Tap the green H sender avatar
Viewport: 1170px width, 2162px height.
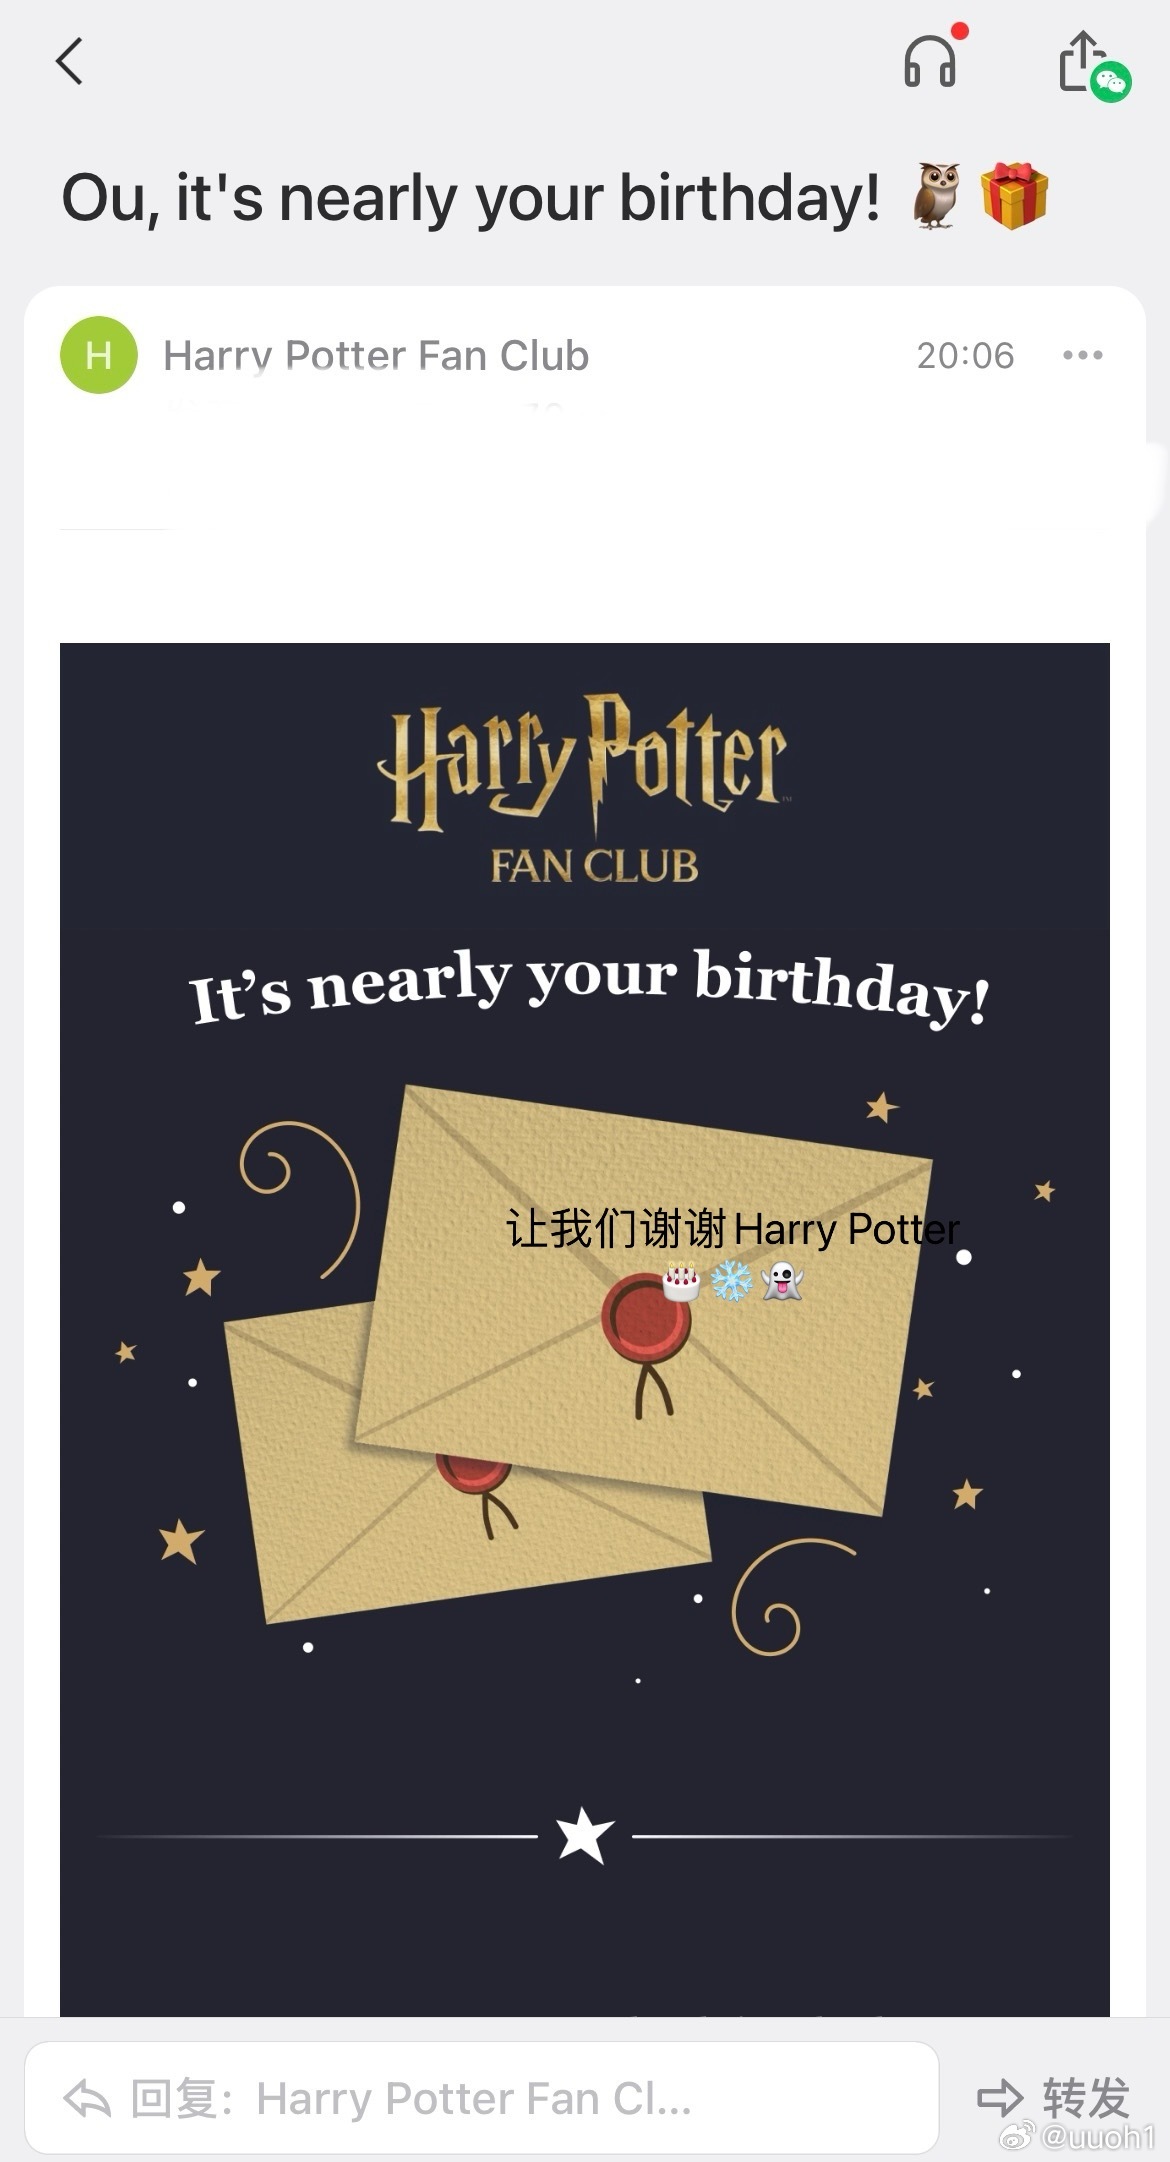coord(99,355)
